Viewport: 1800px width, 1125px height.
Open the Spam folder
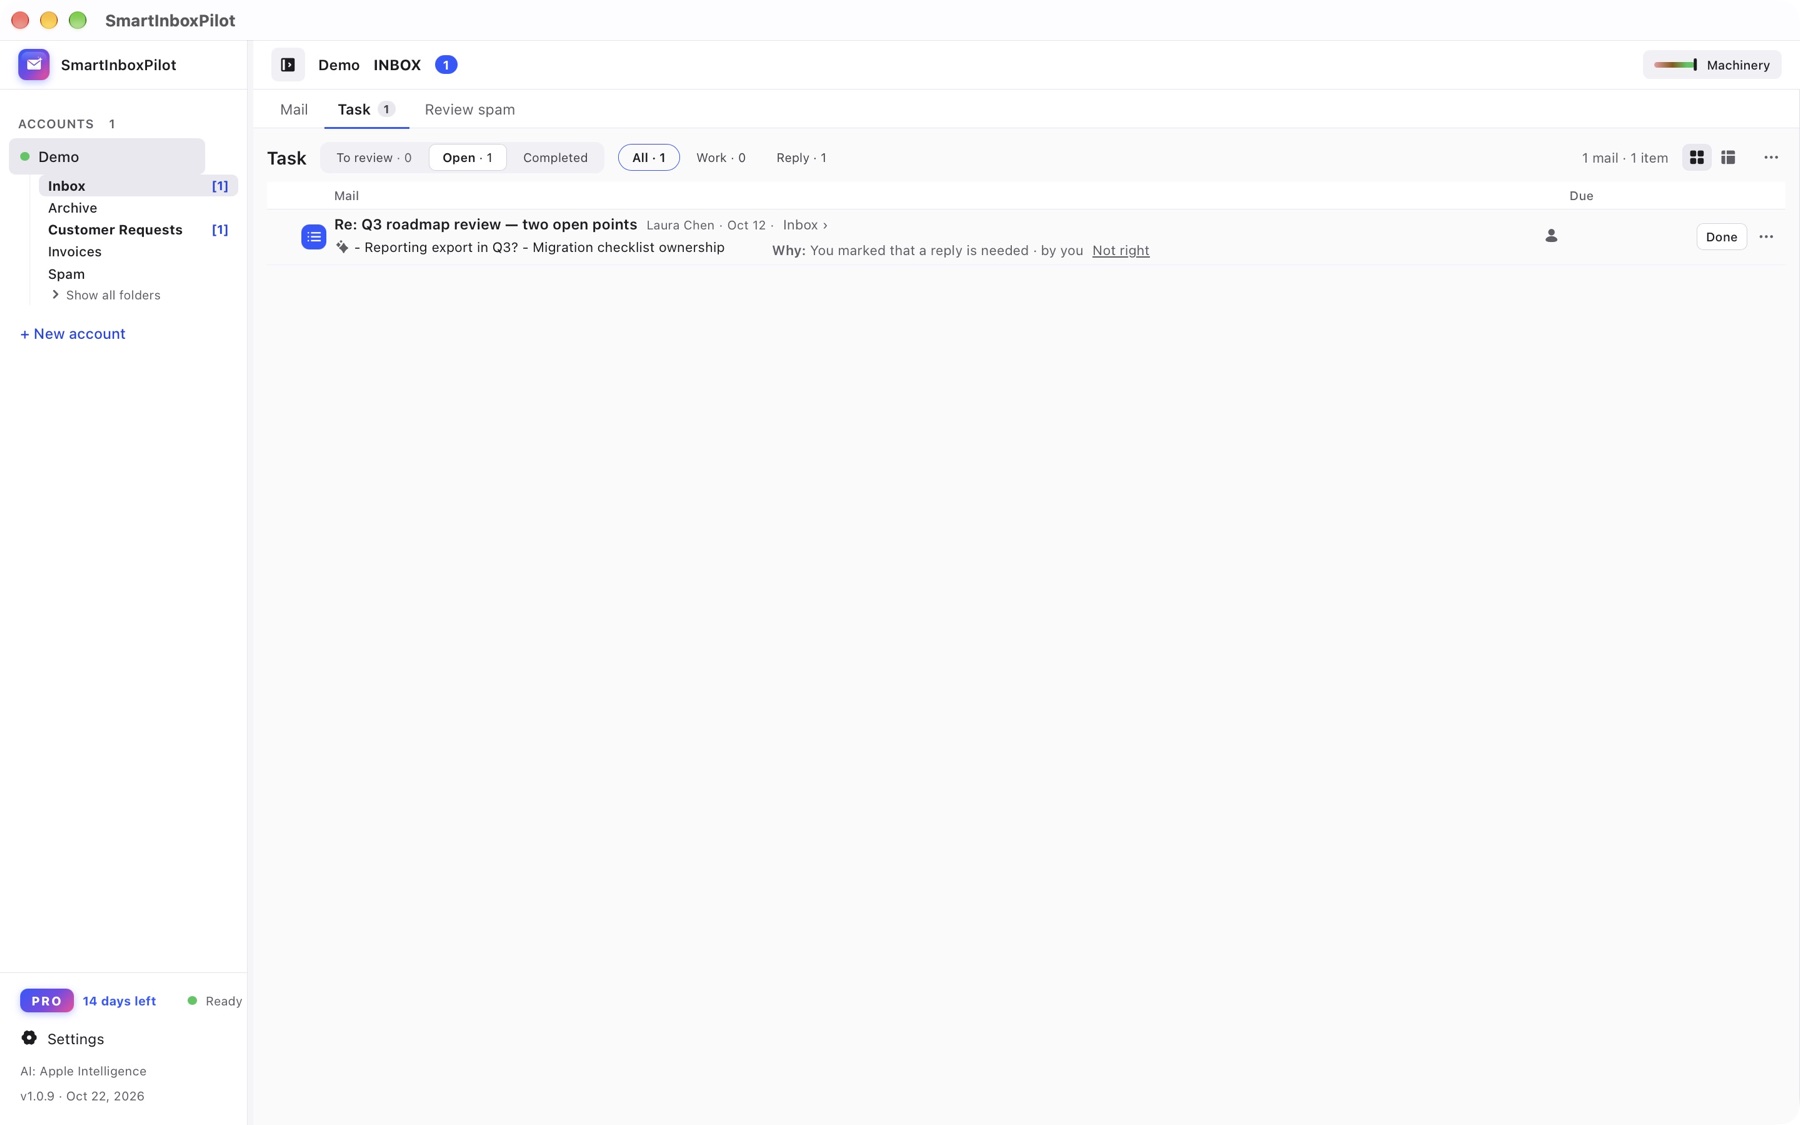pos(66,274)
